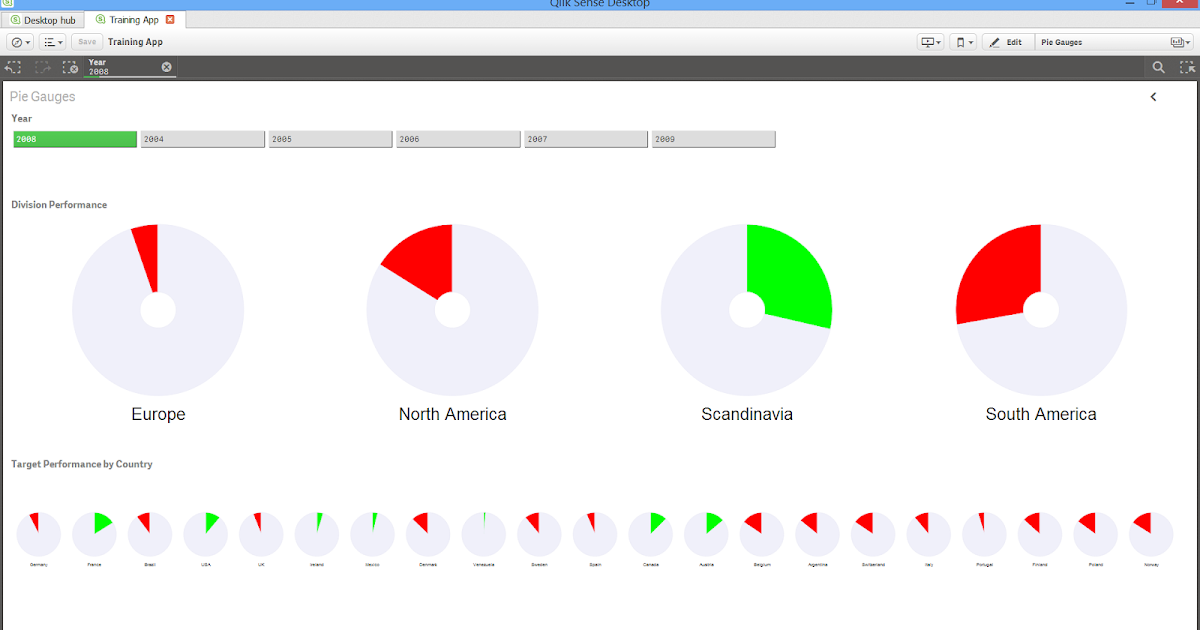The height and width of the screenshot is (630, 1200).
Task: Click the step back selection icon
Action: (x=13, y=67)
